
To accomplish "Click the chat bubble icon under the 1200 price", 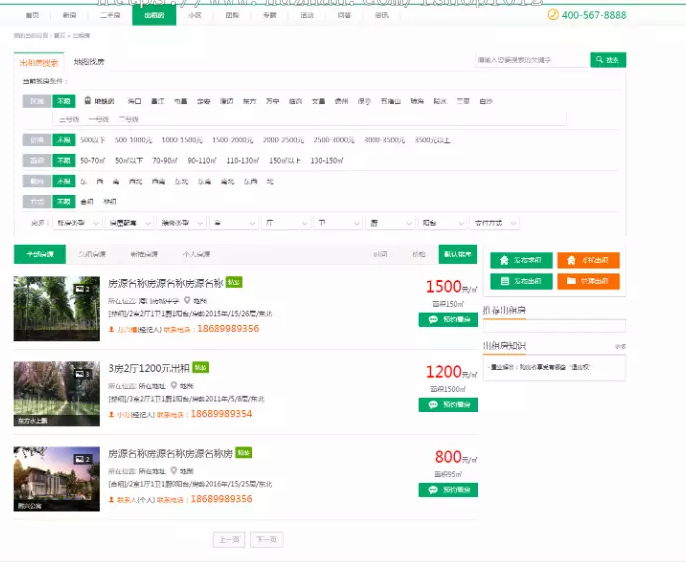I will tap(433, 405).
